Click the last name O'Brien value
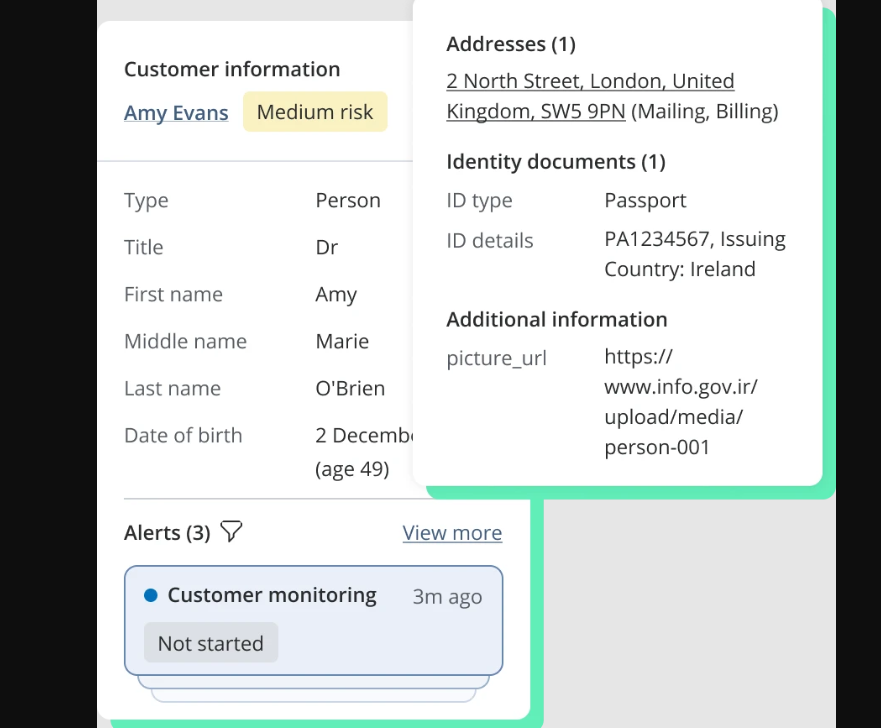The width and height of the screenshot is (881, 728). [350, 388]
